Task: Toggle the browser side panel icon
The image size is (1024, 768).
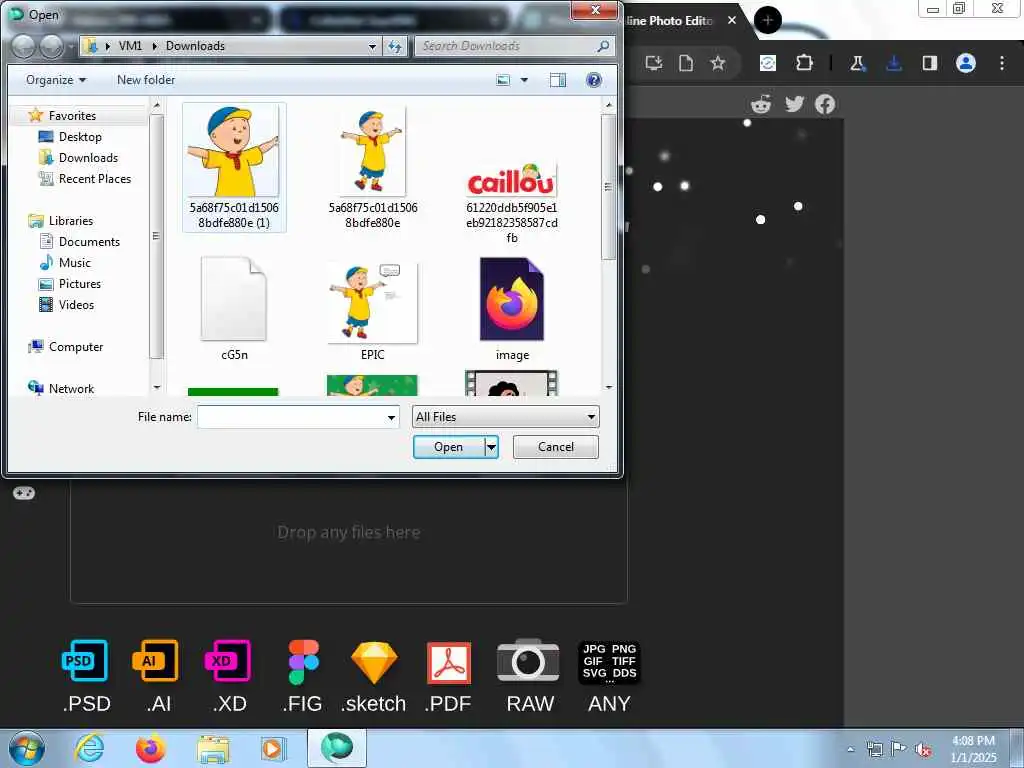Action: click(930, 63)
